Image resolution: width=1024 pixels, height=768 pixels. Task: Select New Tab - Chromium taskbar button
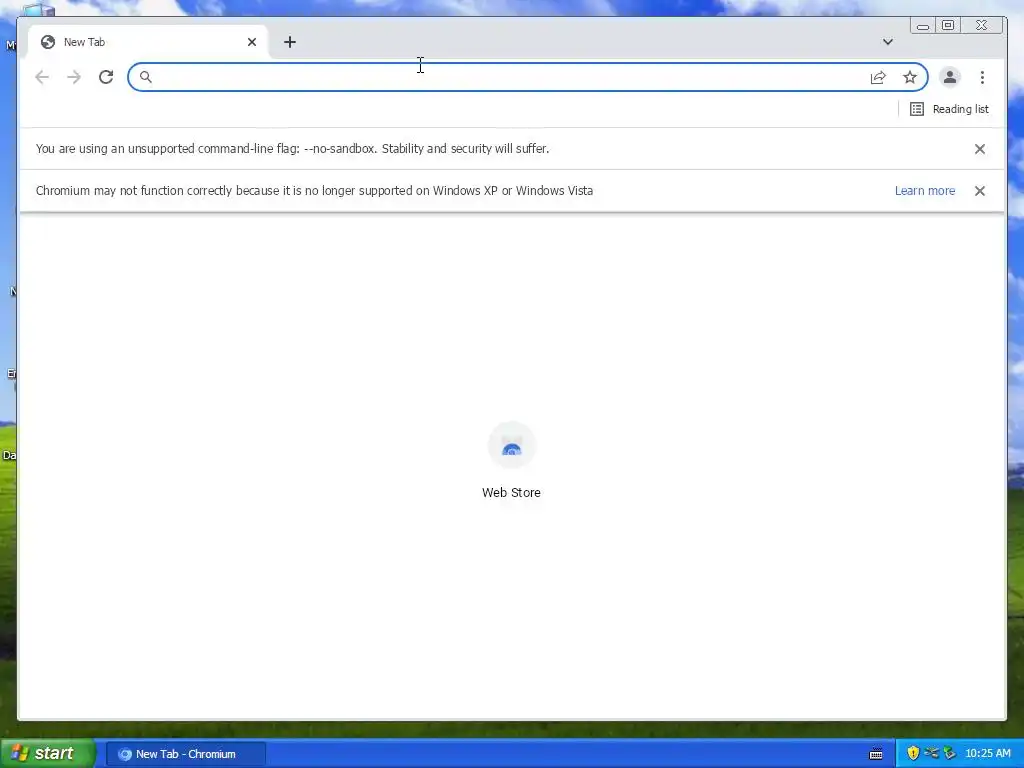tap(185, 754)
